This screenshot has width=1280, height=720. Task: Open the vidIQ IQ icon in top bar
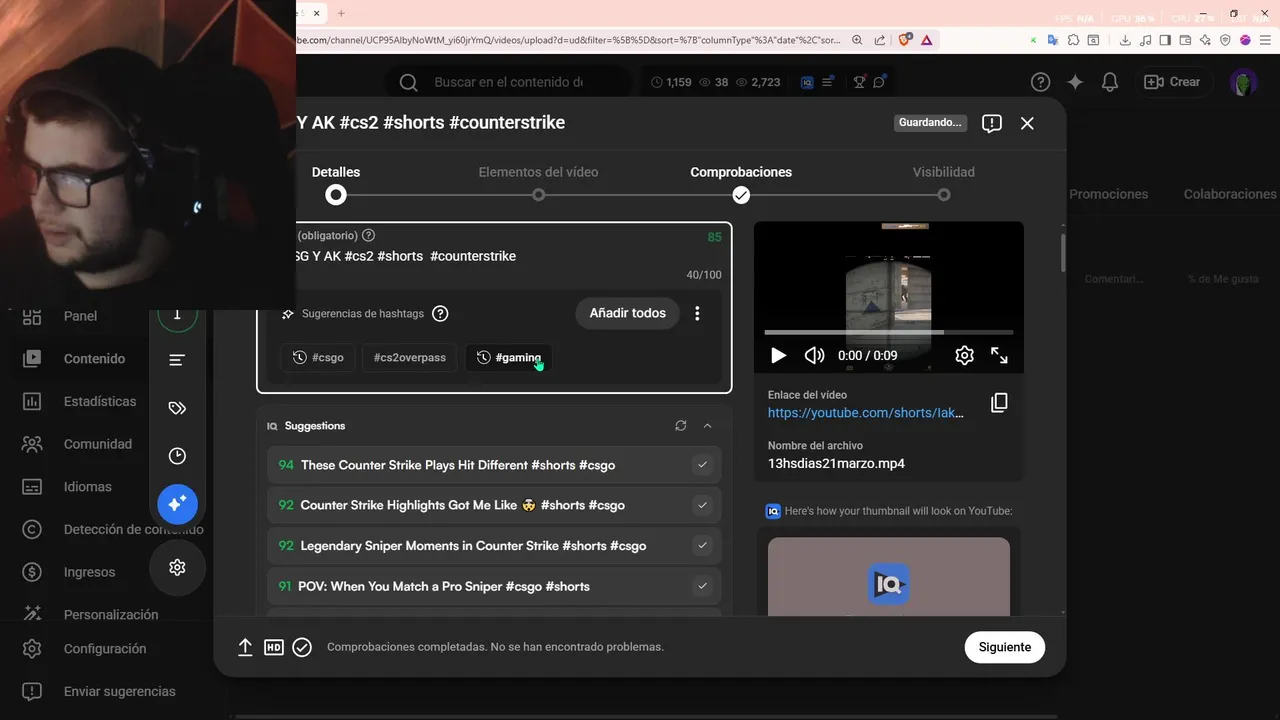click(x=807, y=82)
